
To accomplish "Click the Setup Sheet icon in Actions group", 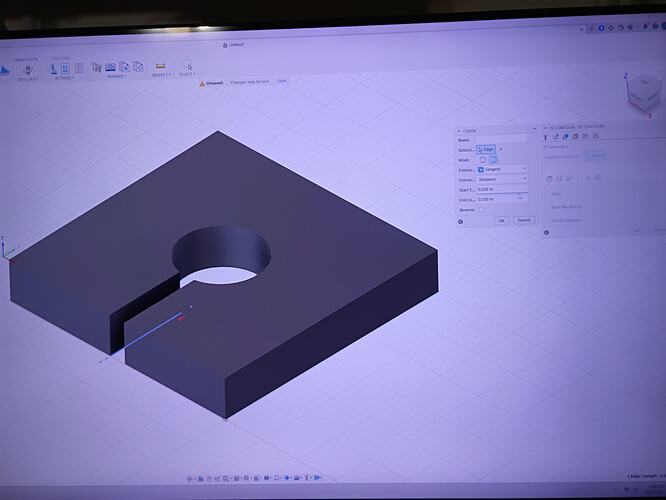I will (x=79, y=68).
